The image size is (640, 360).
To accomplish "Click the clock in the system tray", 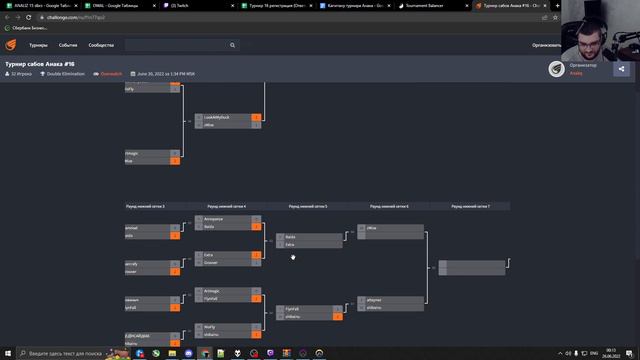I will [x=611, y=353].
